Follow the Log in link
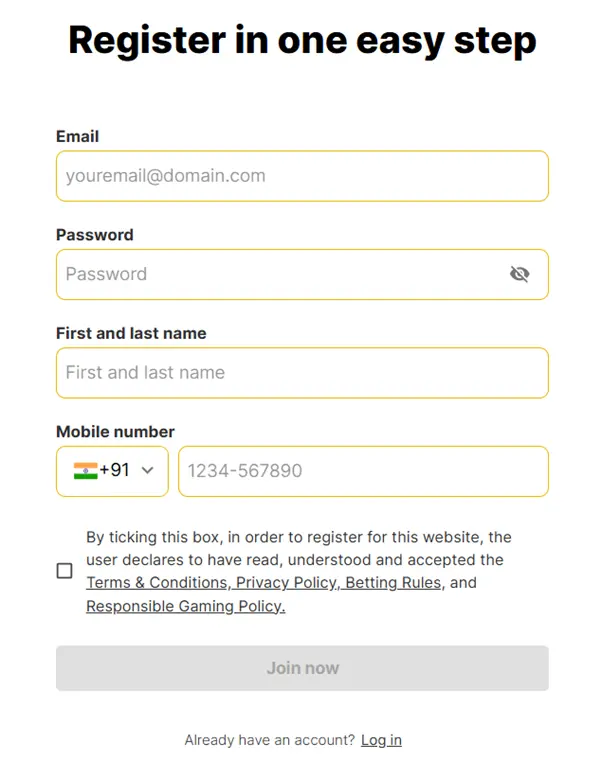 tap(381, 740)
